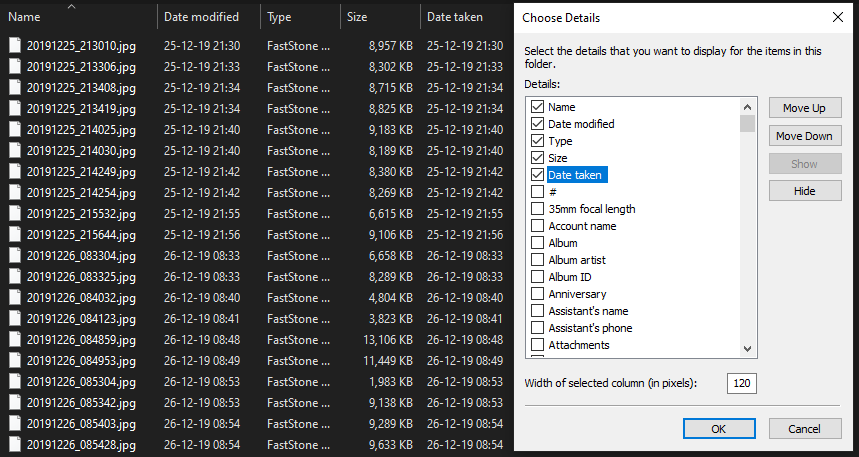Uncheck the Date modified checkbox
859x457 pixels.
(537, 124)
